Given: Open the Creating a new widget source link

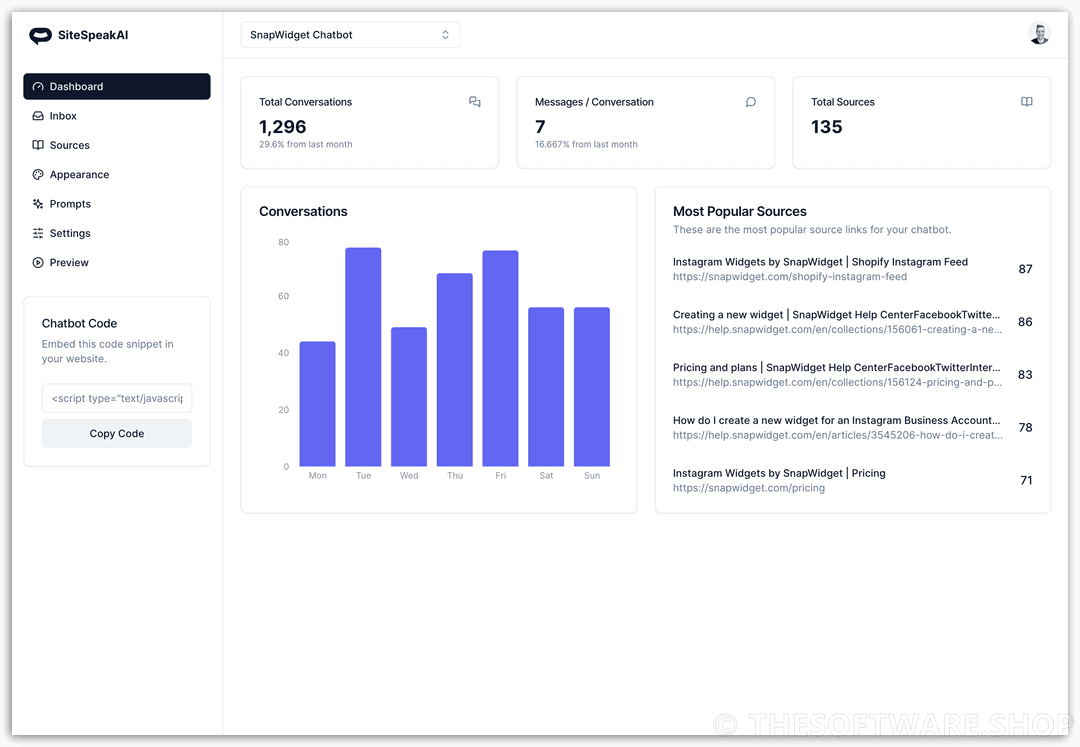Looking at the screenshot, I should pyautogui.click(x=837, y=330).
